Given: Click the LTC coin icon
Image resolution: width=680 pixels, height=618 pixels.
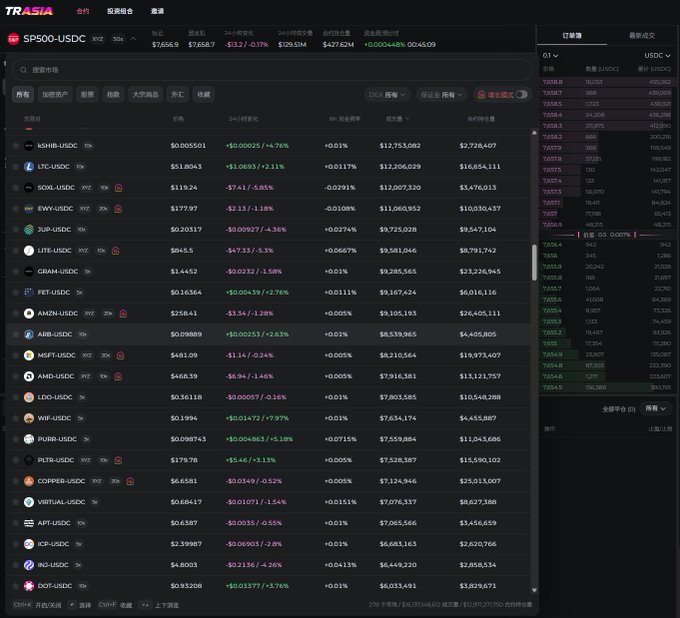Looking at the screenshot, I should click(x=29, y=167).
